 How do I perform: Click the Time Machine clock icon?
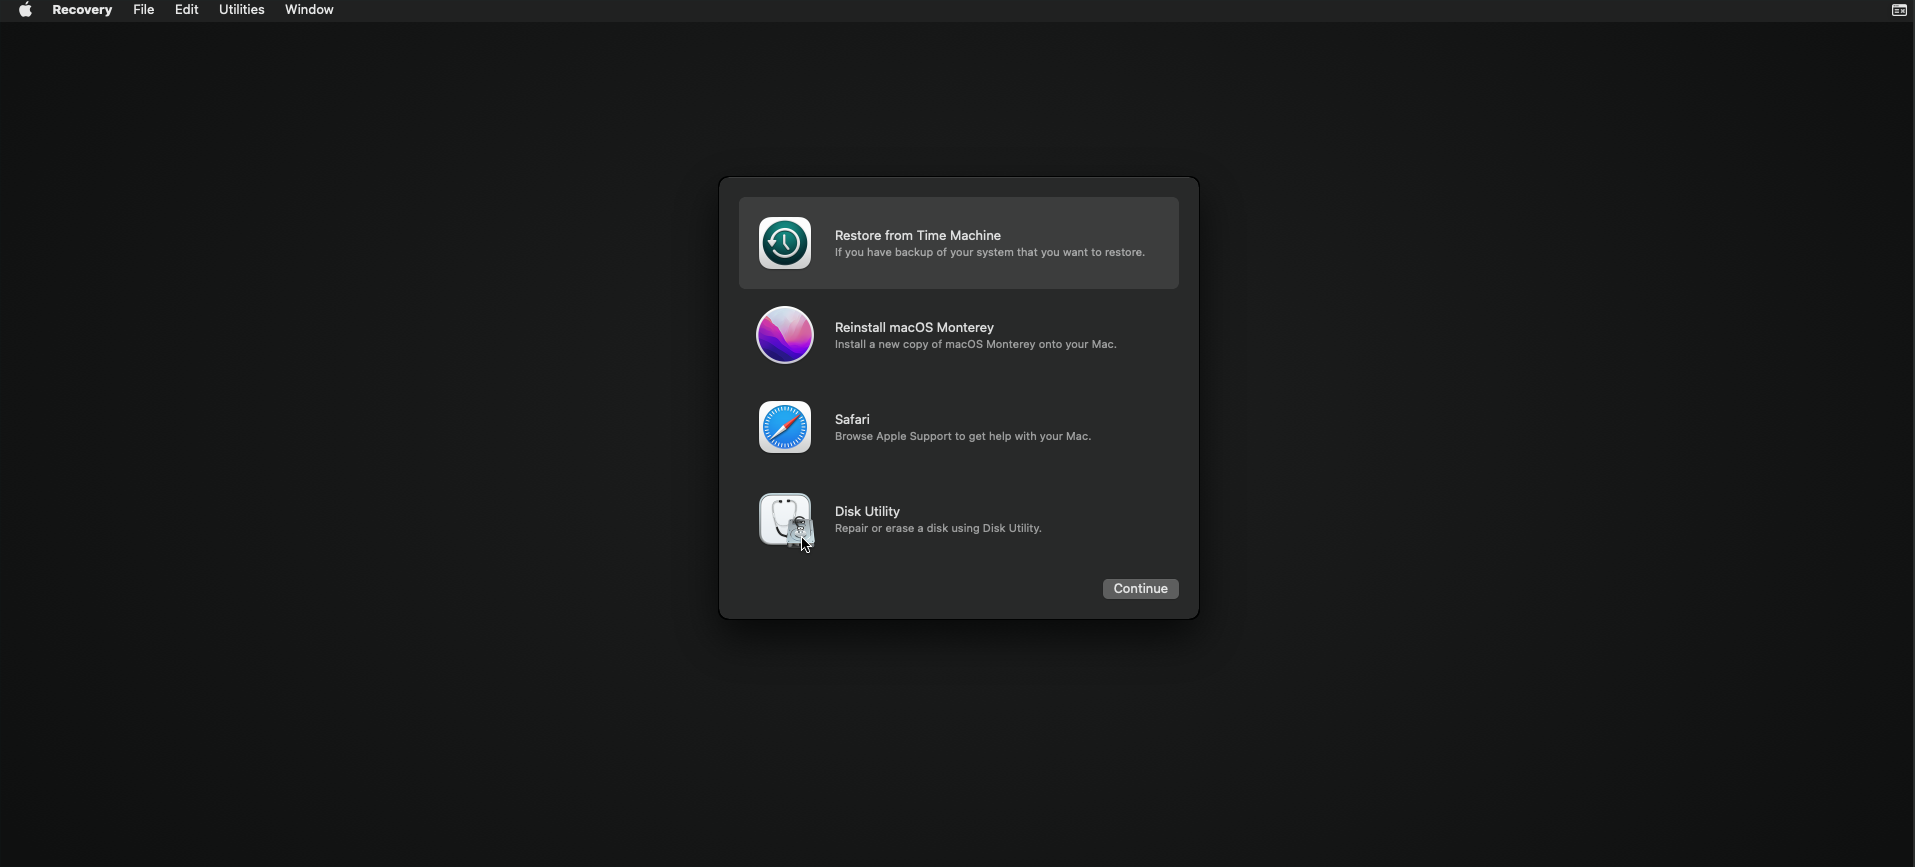[x=785, y=243]
